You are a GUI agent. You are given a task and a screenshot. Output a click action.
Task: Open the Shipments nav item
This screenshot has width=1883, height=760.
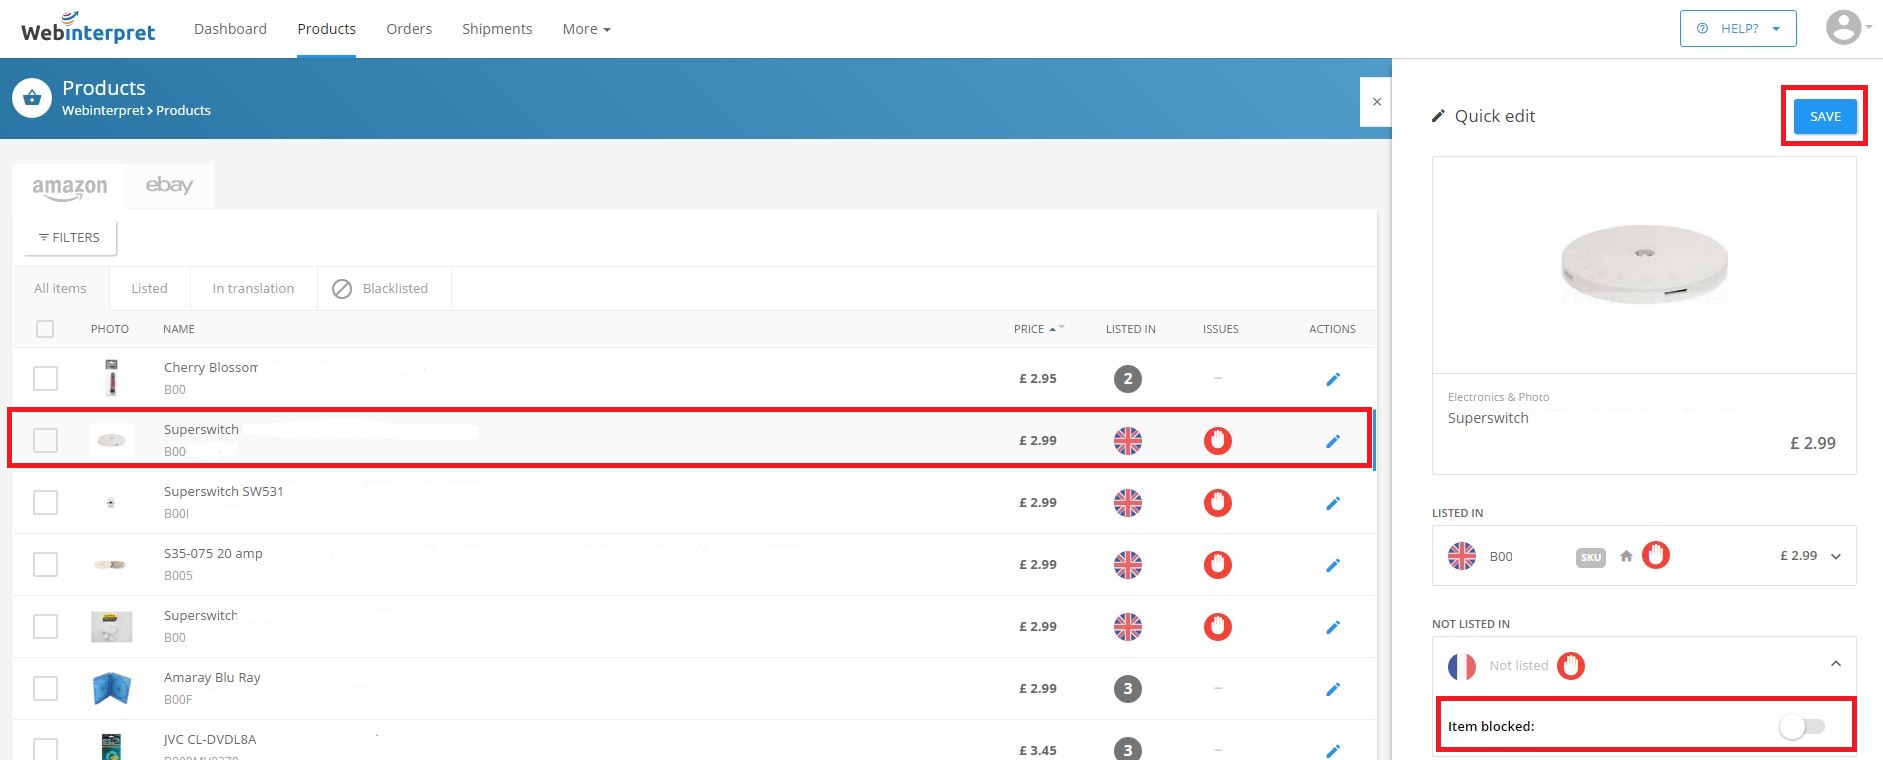pos(497,29)
